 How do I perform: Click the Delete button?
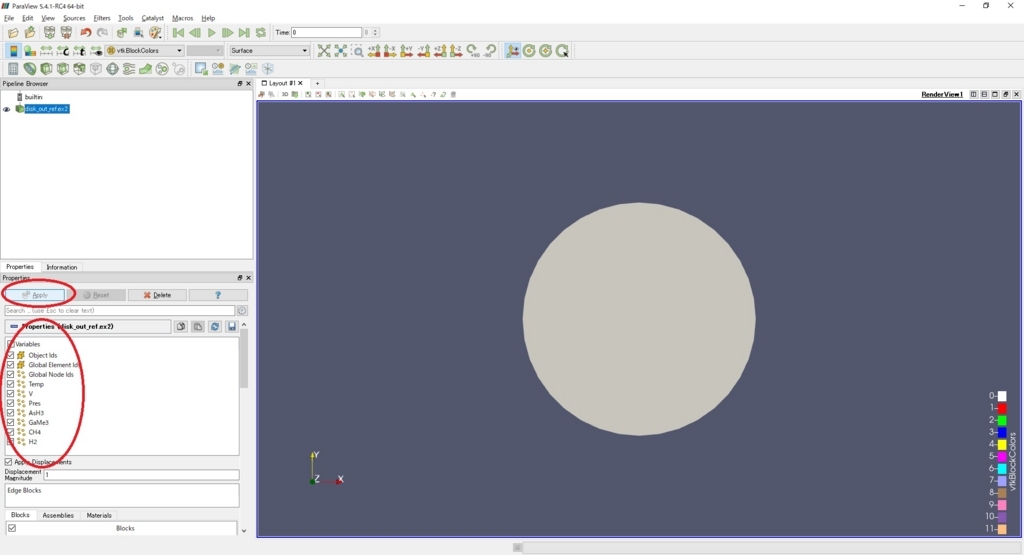(157, 295)
